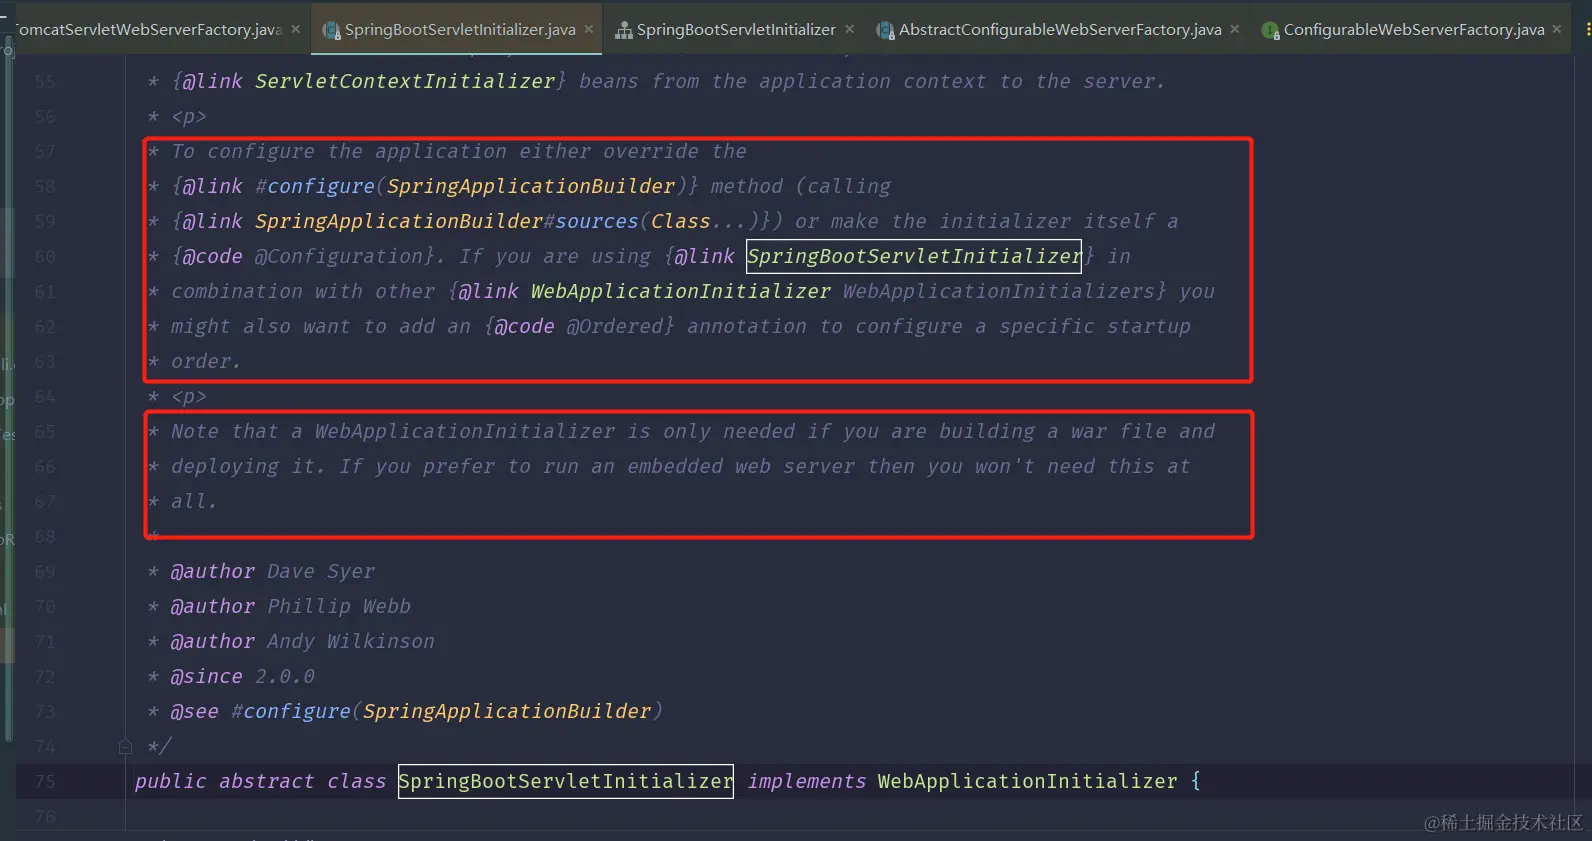The width and height of the screenshot is (1592, 841).
Task: Click WebApplicationInitializer after implements
Action: point(1028,781)
